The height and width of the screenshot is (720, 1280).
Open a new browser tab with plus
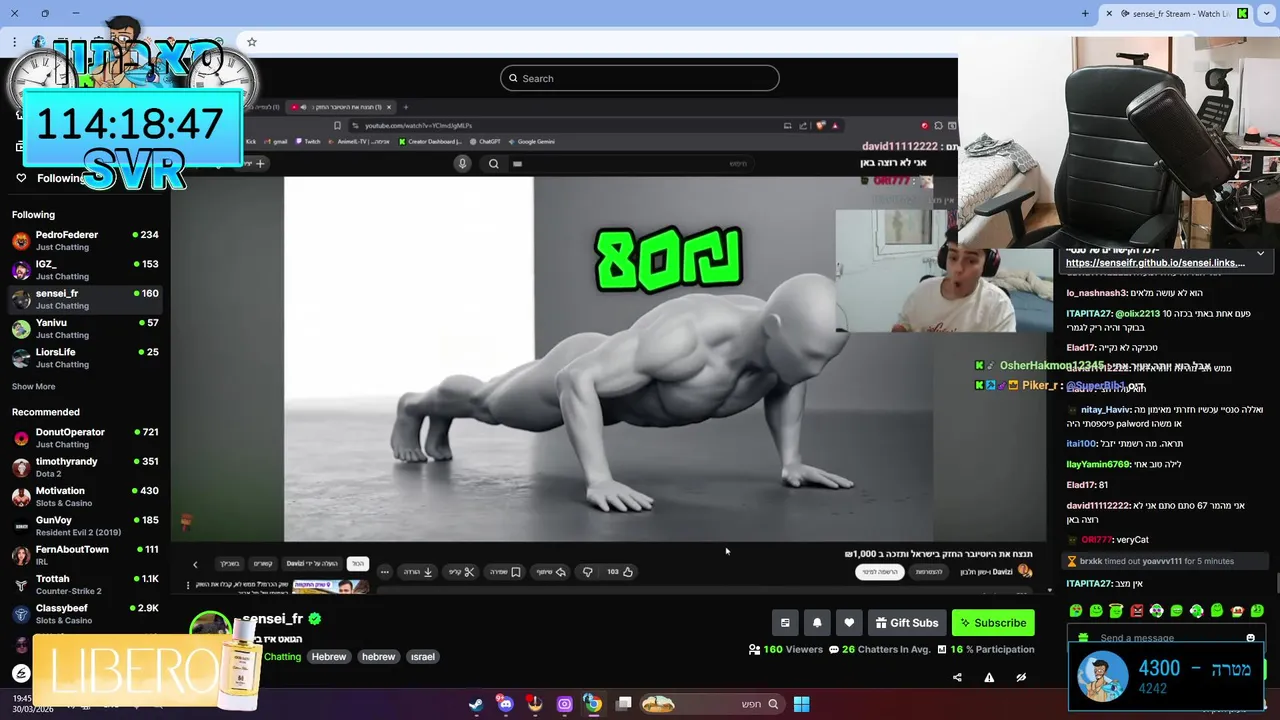click(x=1085, y=13)
